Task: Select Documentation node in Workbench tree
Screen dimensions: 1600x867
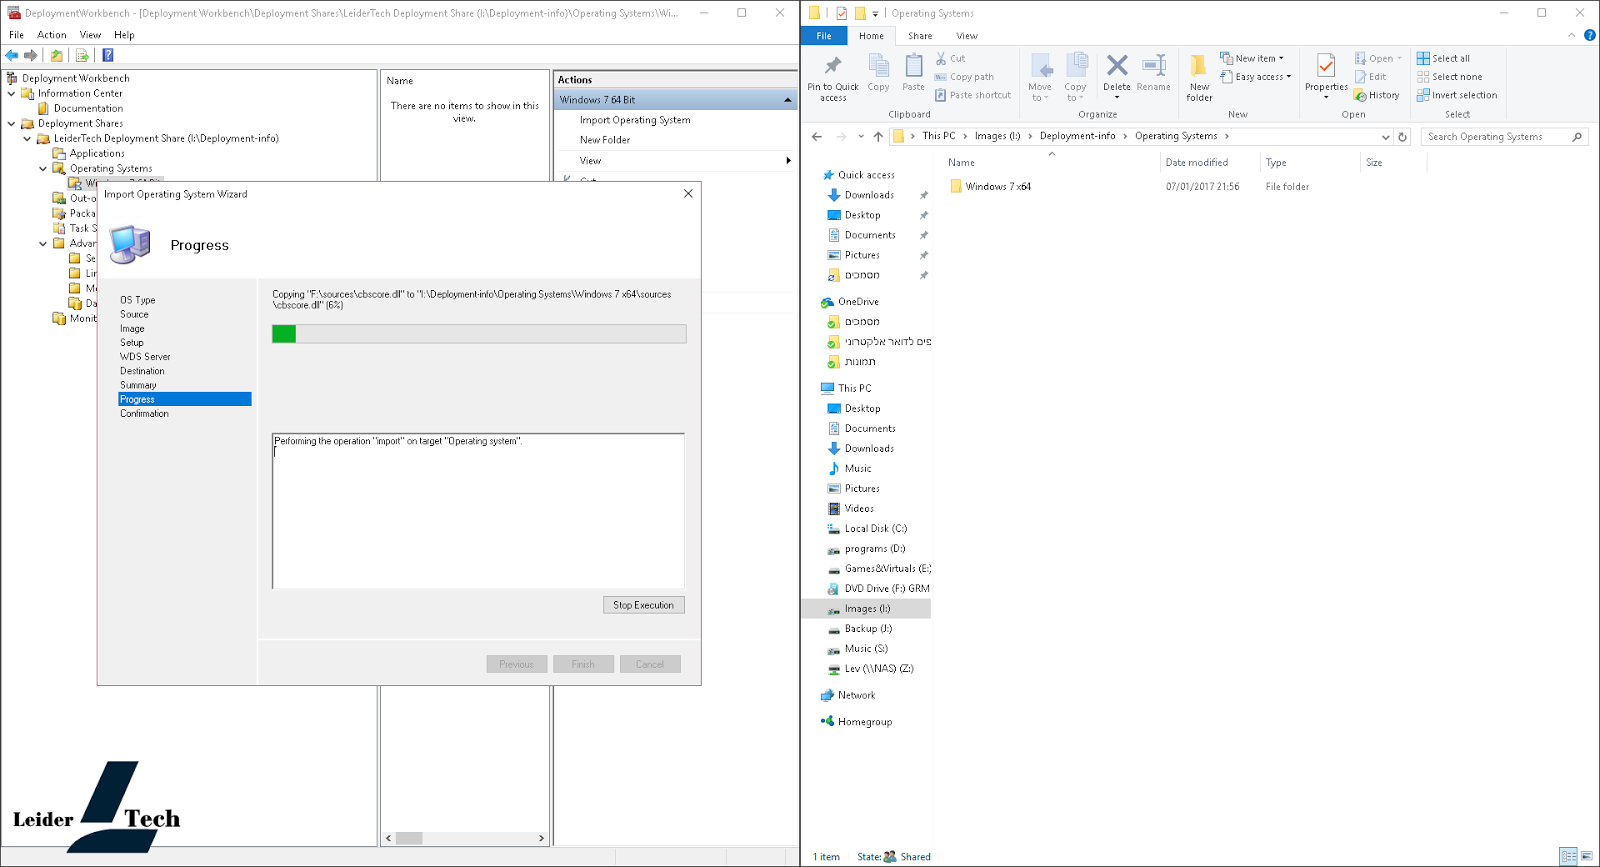Action: click(x=88, y=109)
